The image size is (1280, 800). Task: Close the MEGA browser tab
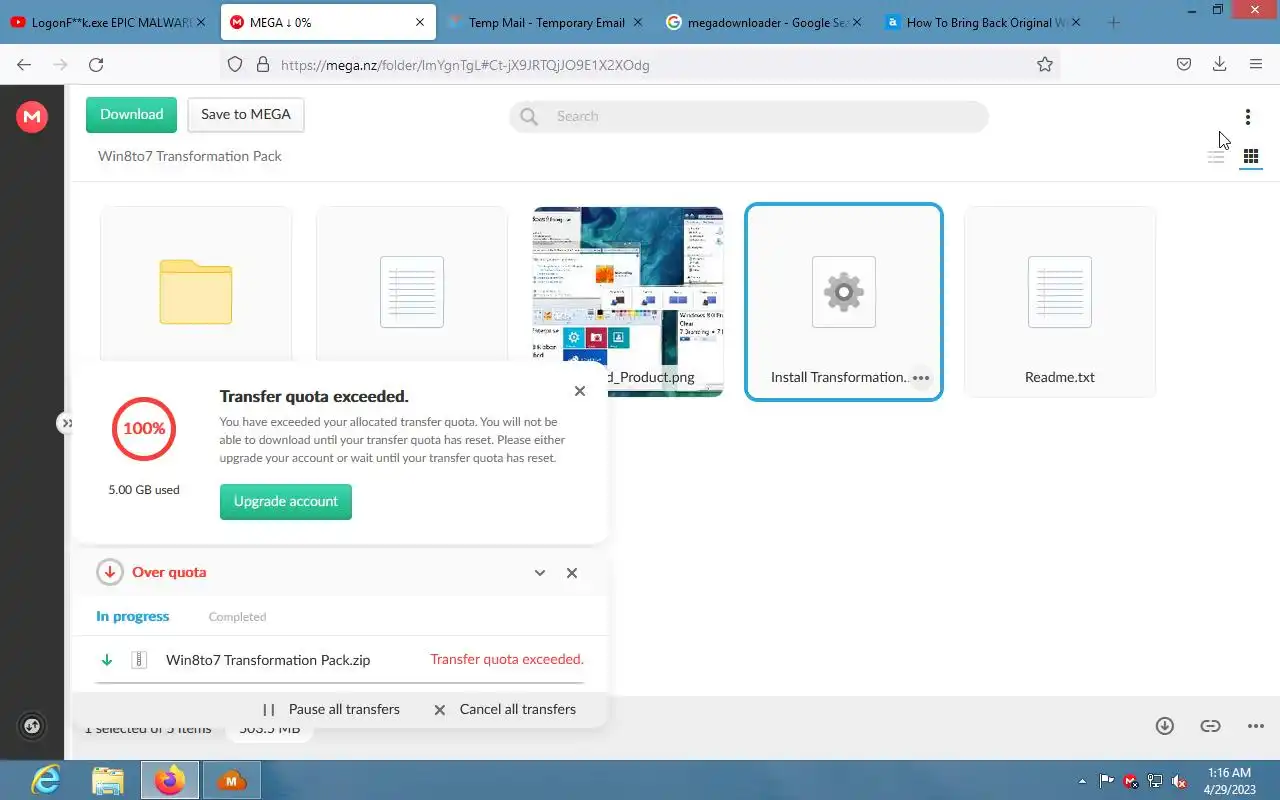pos(420,22)
